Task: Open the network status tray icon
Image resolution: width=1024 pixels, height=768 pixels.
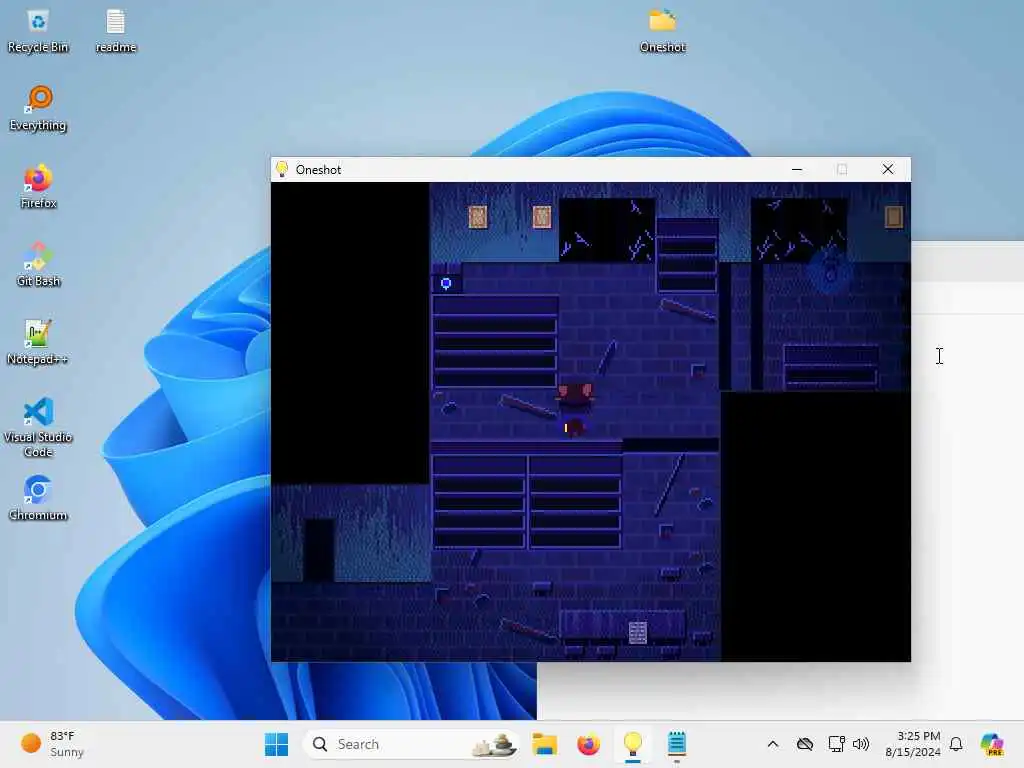Action: pos(836,744)
